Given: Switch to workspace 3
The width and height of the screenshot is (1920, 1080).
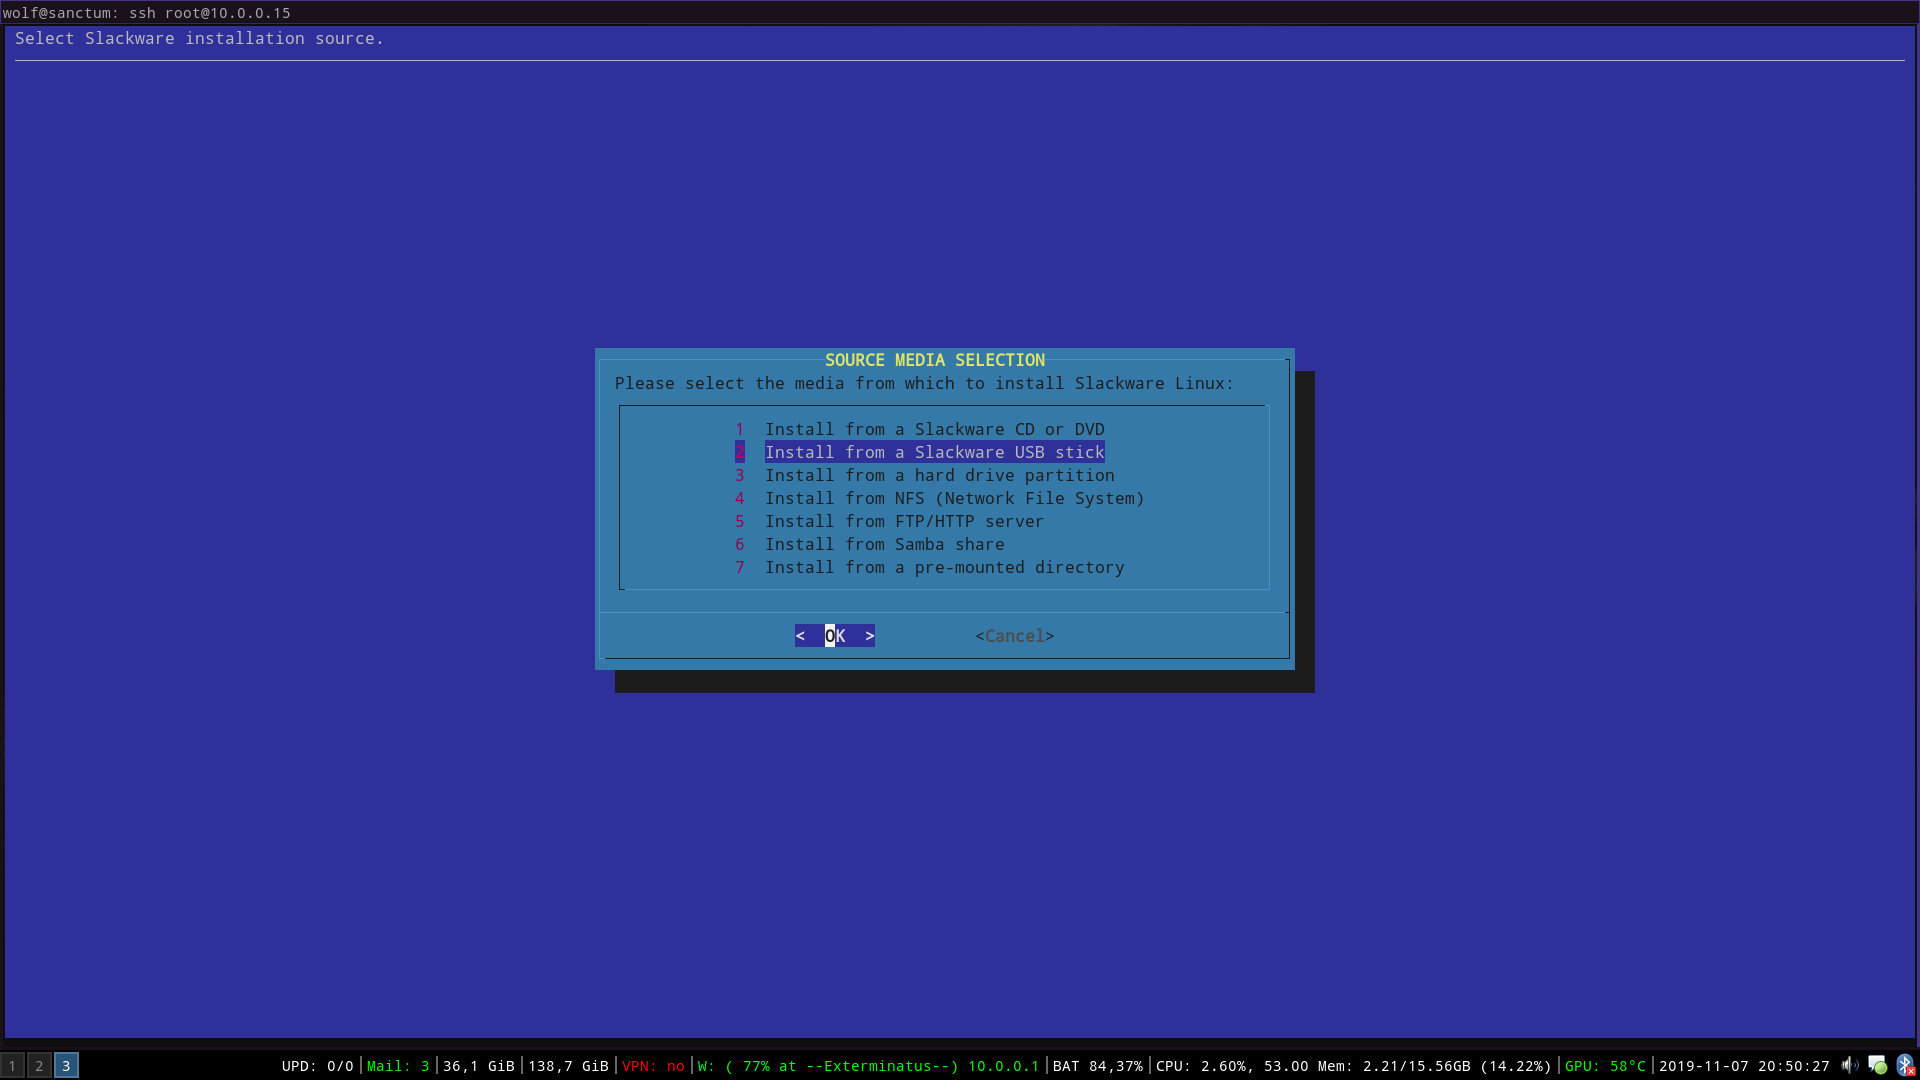Looking at the screenshot, I should [66, 1066].
